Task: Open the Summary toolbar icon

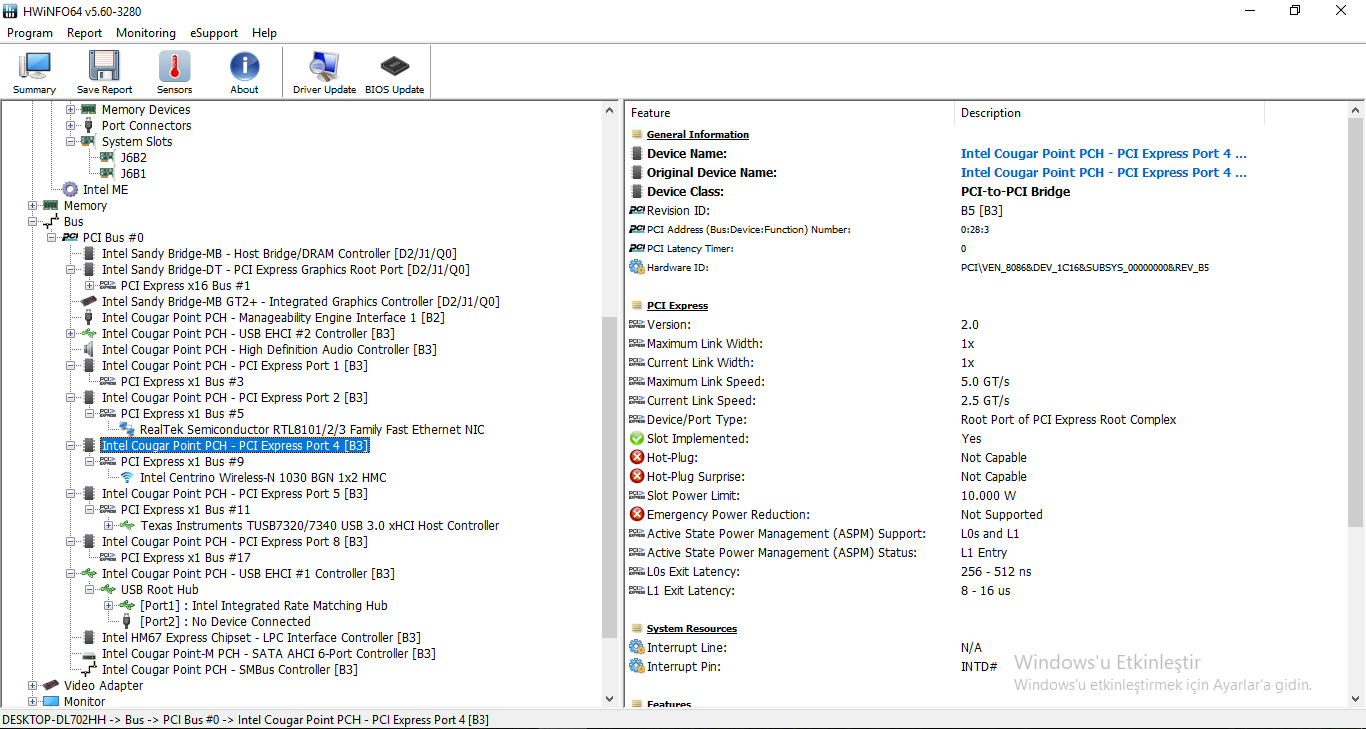Action: (x=34, y=66)
